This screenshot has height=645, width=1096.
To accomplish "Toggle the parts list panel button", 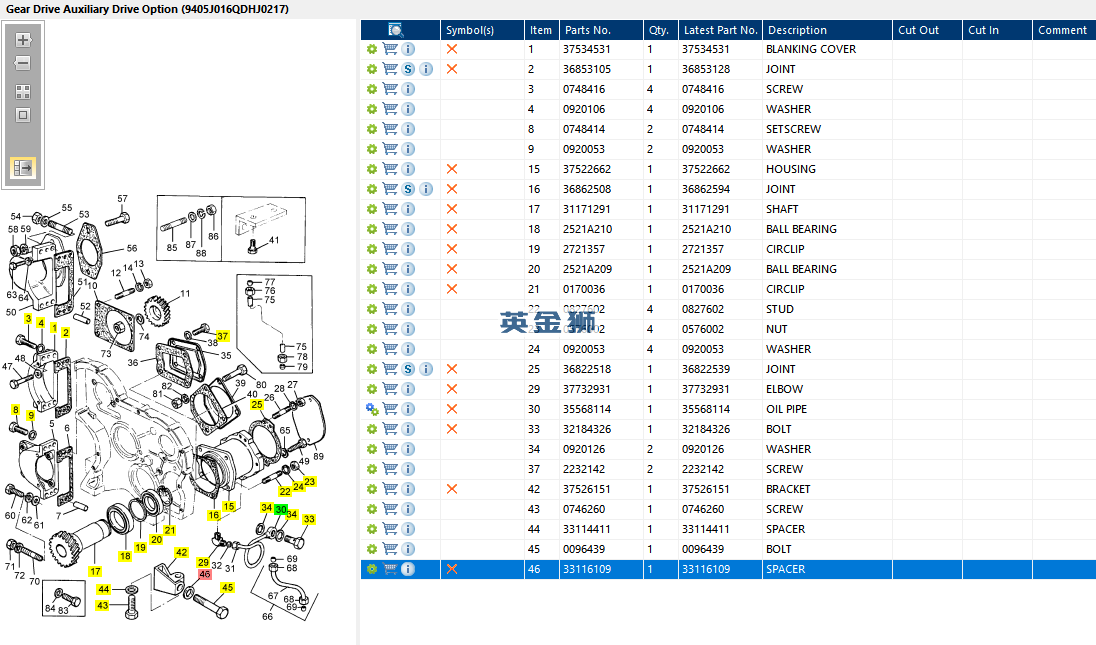I will point(23,168).
